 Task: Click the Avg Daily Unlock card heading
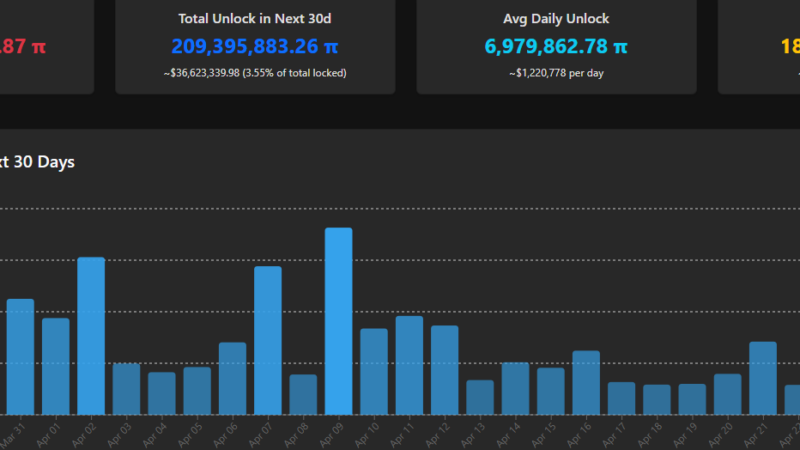[x=556, y=18]
